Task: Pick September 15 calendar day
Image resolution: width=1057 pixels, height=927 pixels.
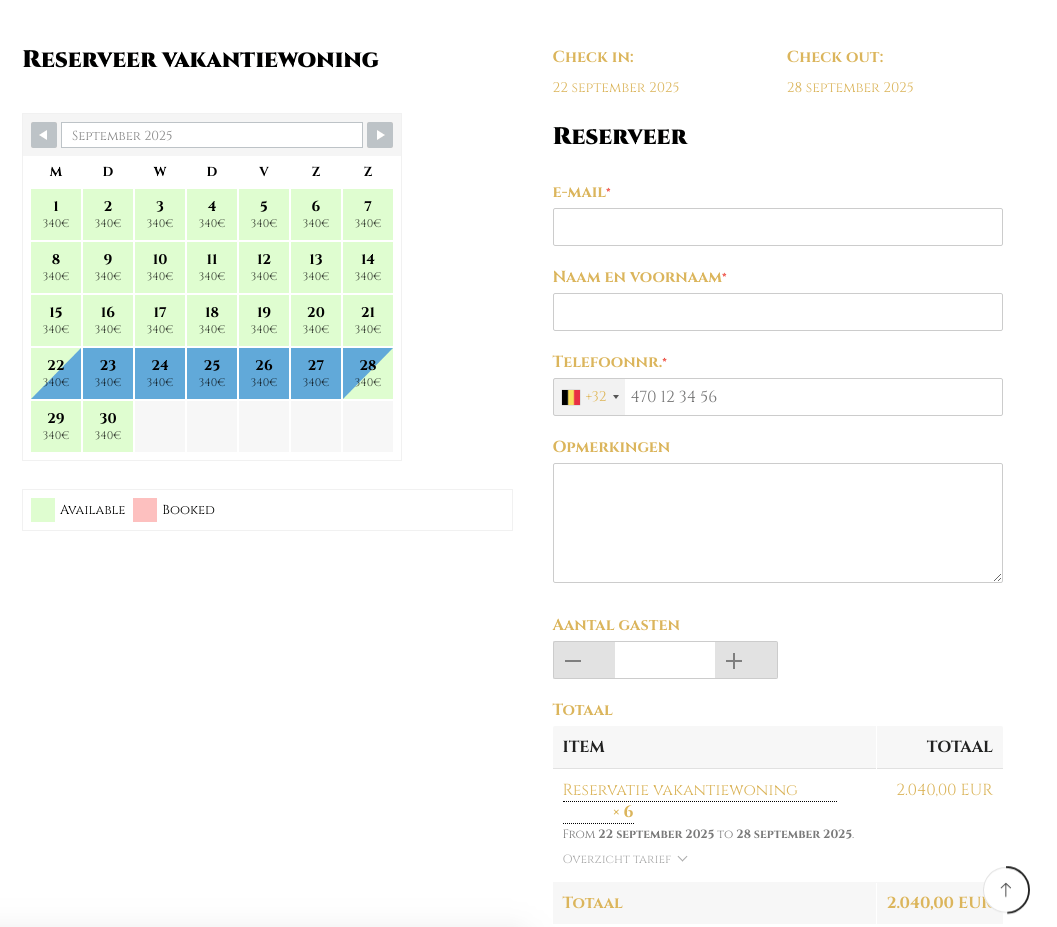Action: (x=56, y=320)
